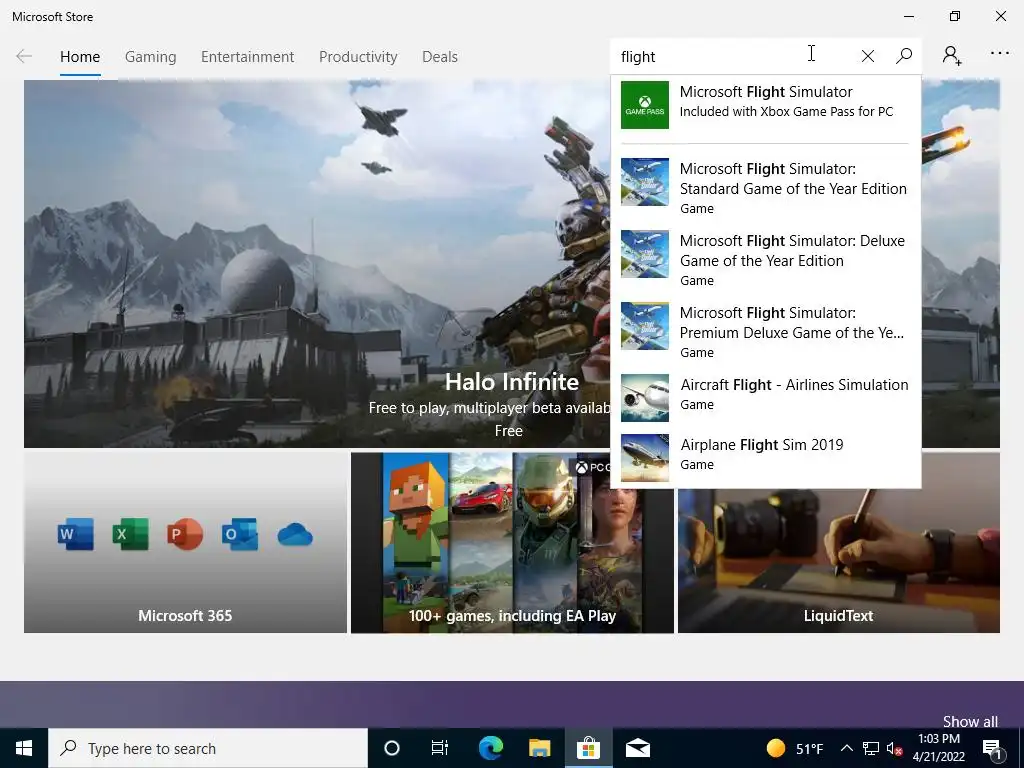1024x768 pixels.
Task: Click Standard Game of the Year Edition thumbnail
Action: click(x=645, y=182)
